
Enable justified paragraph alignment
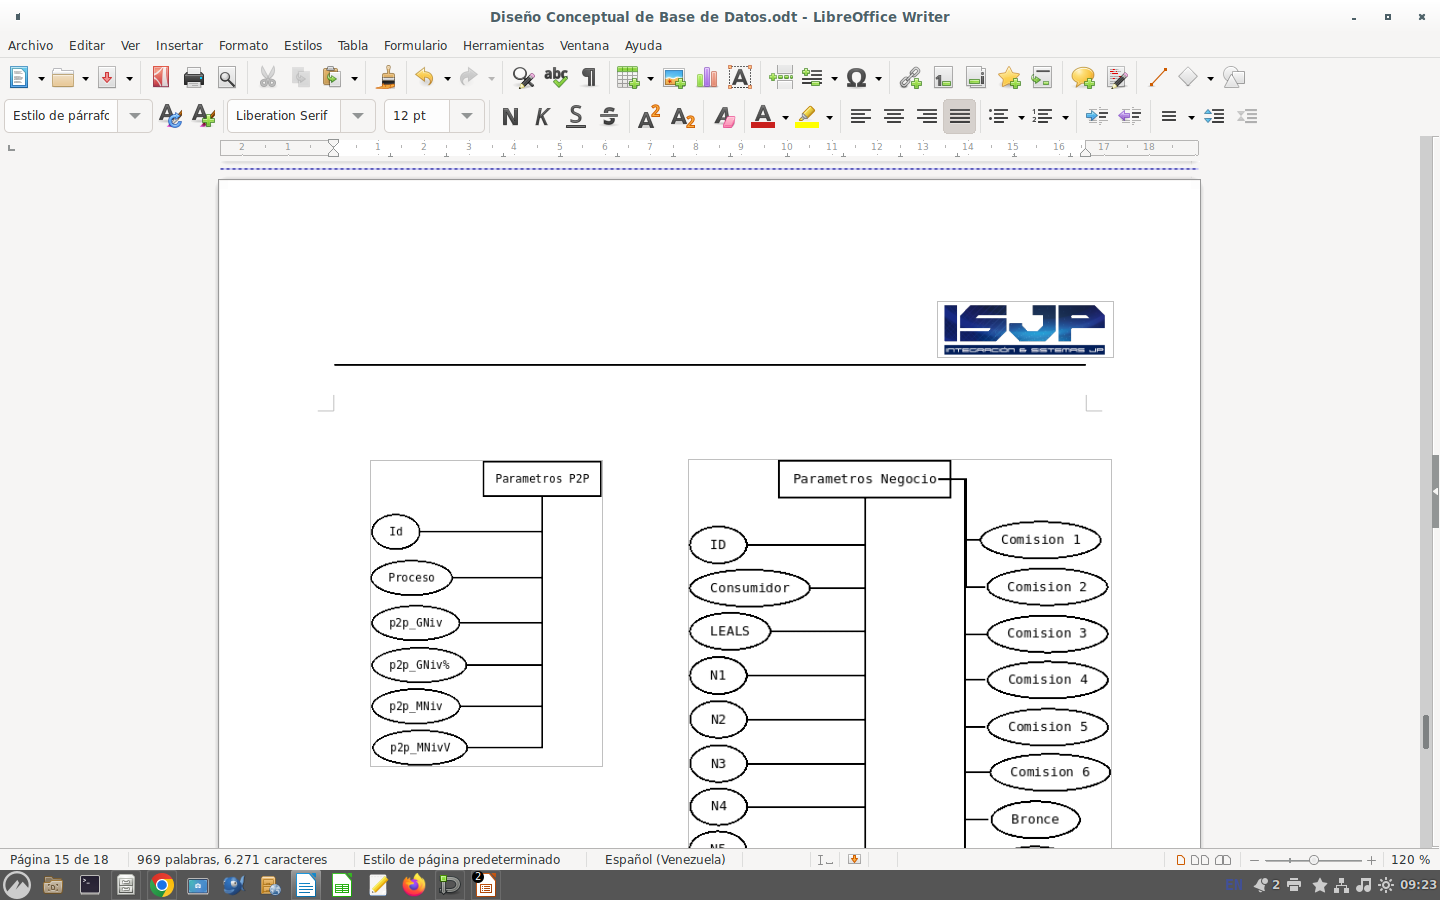(x=959, y=116)
